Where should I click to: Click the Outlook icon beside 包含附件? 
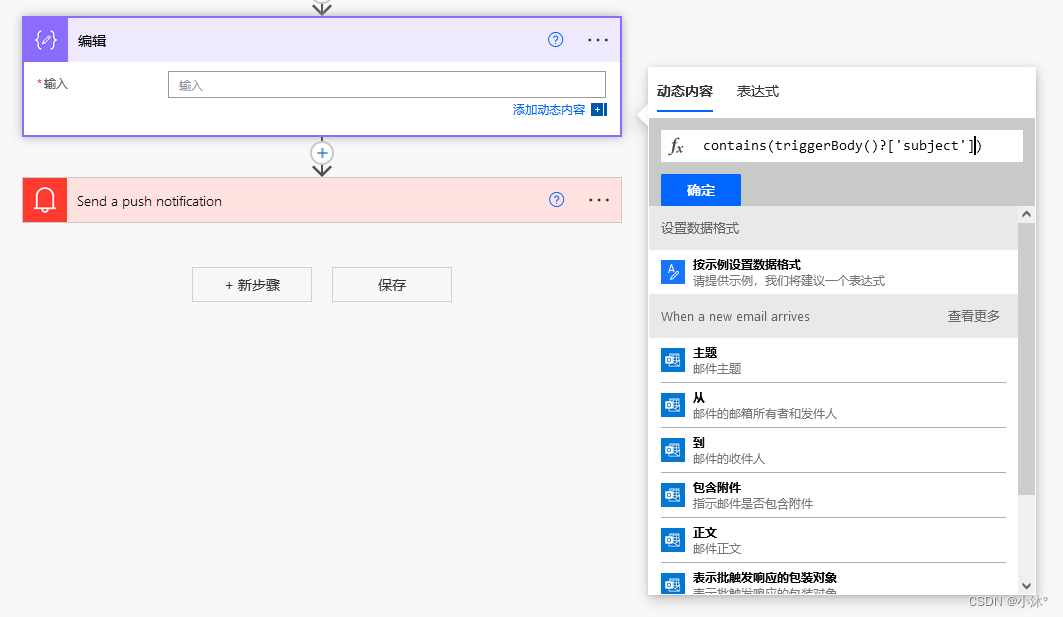pyautogui.click(x=673, y=494)
